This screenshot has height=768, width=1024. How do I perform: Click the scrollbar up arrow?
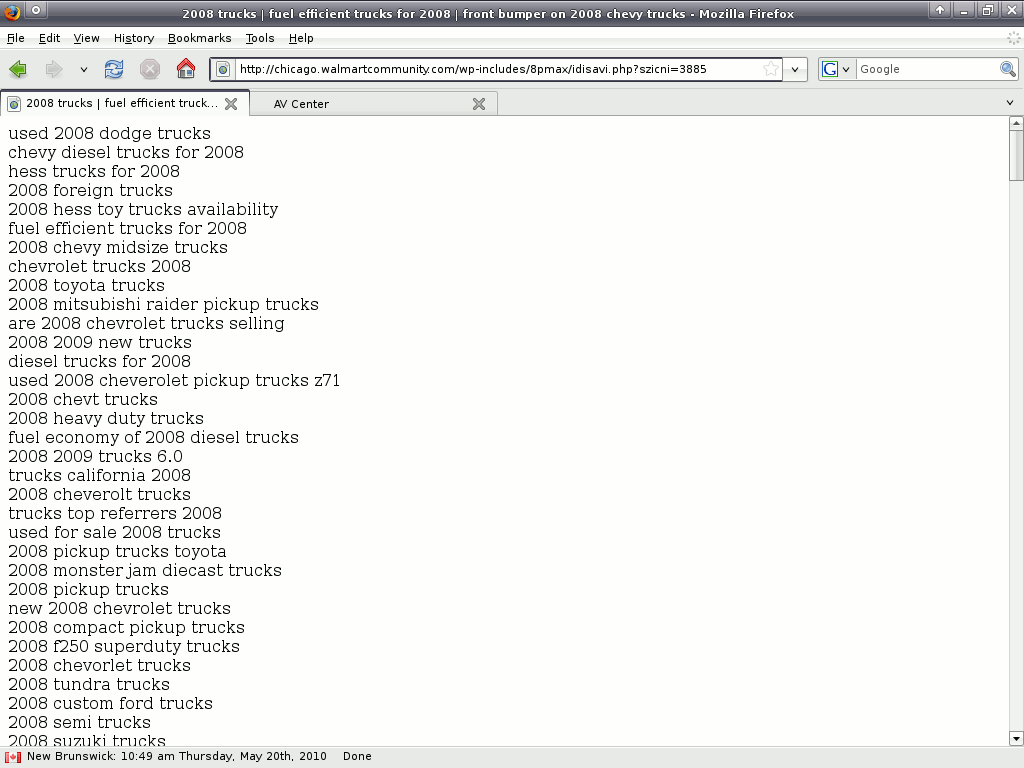[1016, 123]
